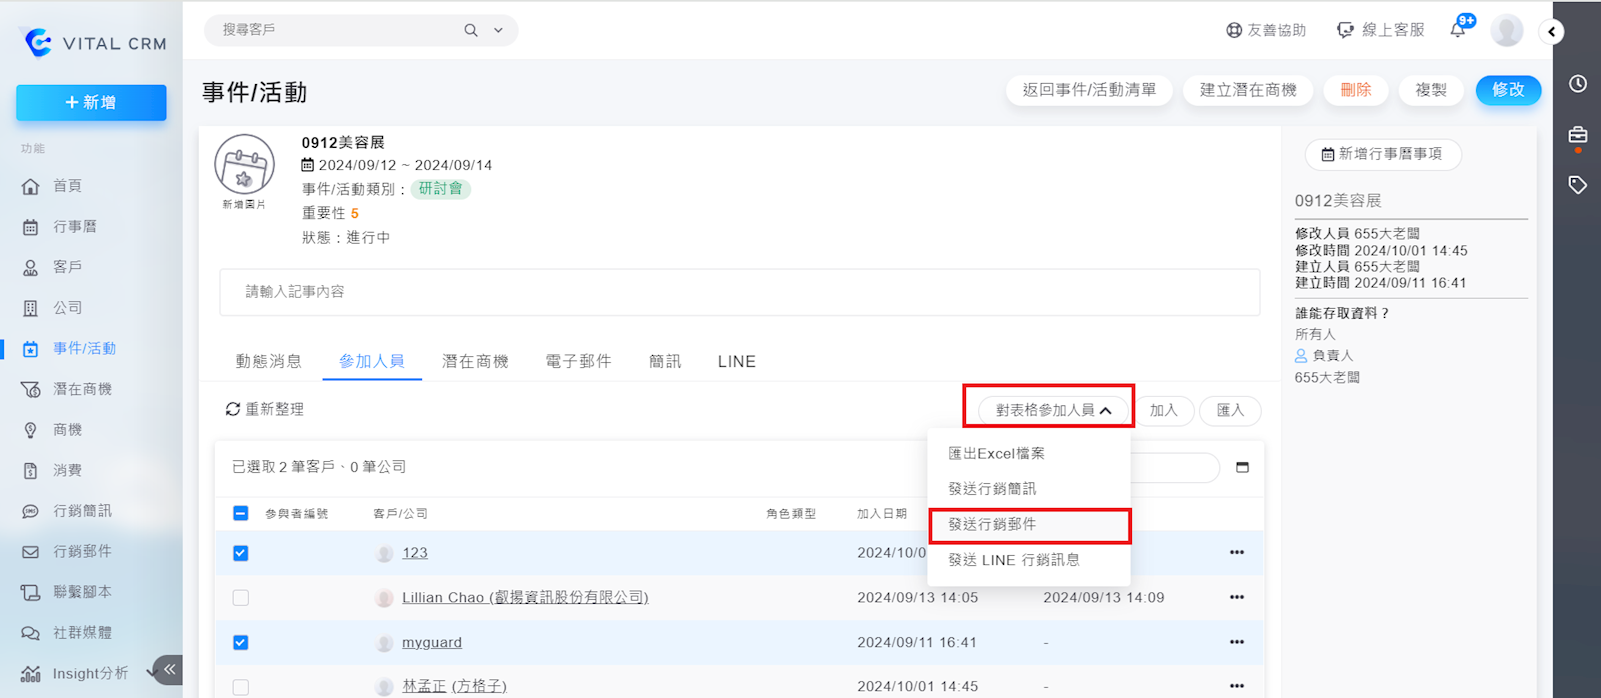Click the 新增 button in sidebar
Screen dimensions: 1601x698
pos(91,103)
